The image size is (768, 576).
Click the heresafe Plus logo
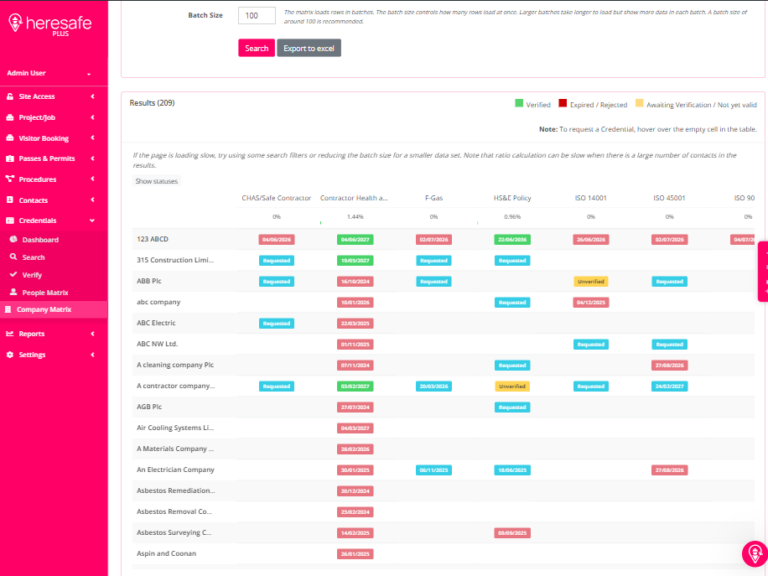(50, 24)
